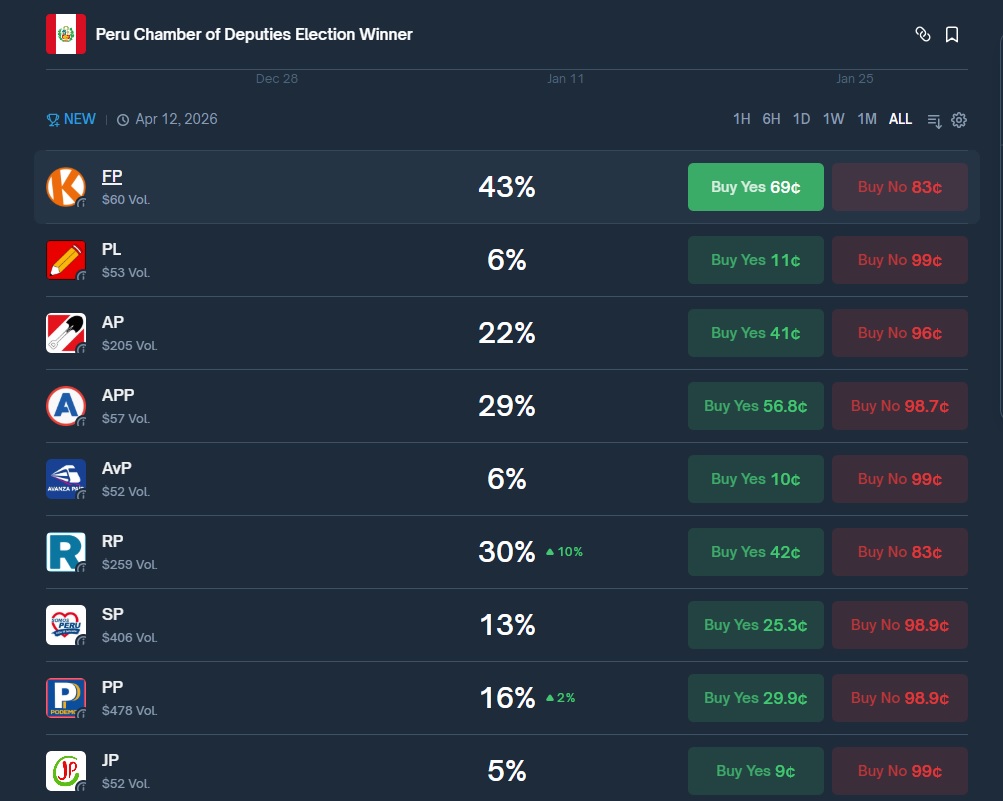Image resolution: width=1003 pixels, height=801 pixels.
Task: Click the RP party logo
Action: (66, 552)
